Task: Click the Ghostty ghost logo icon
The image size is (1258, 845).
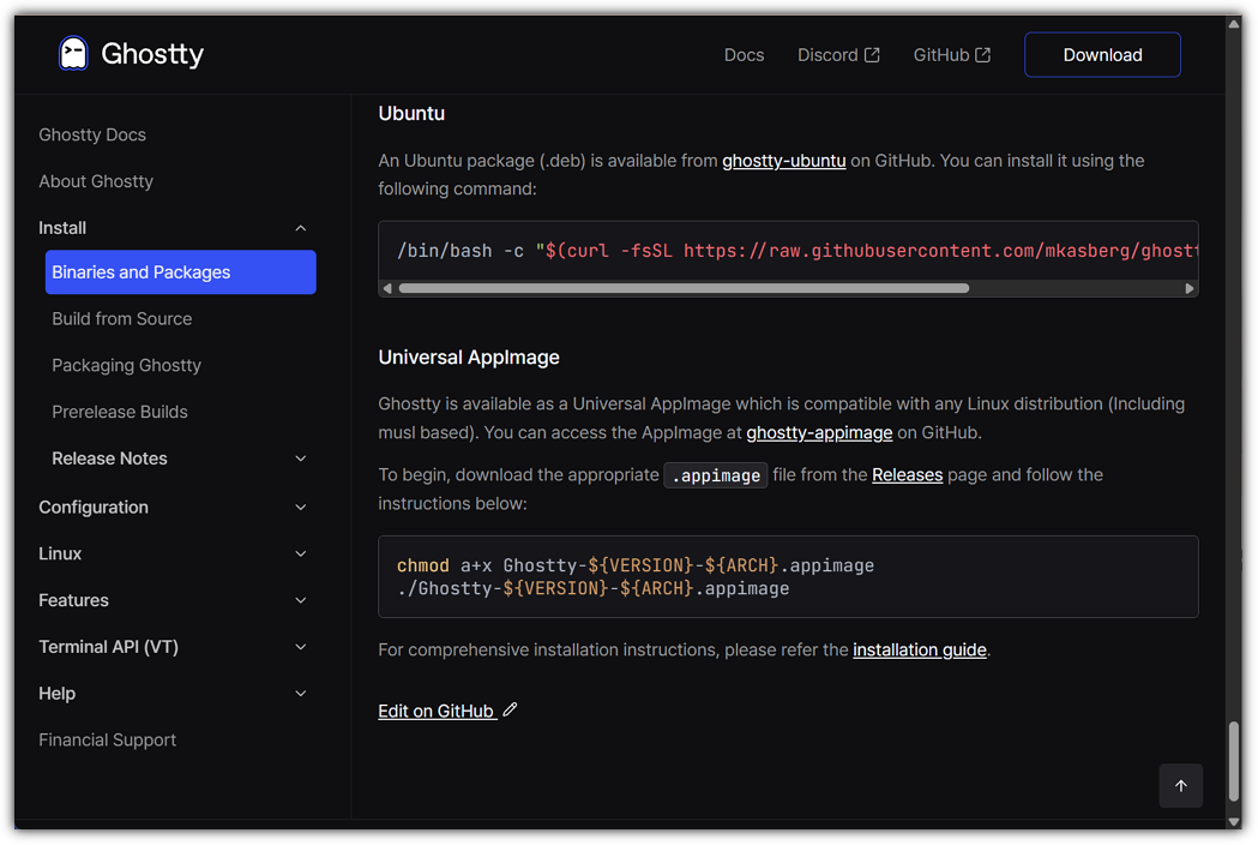Action: 73,54
